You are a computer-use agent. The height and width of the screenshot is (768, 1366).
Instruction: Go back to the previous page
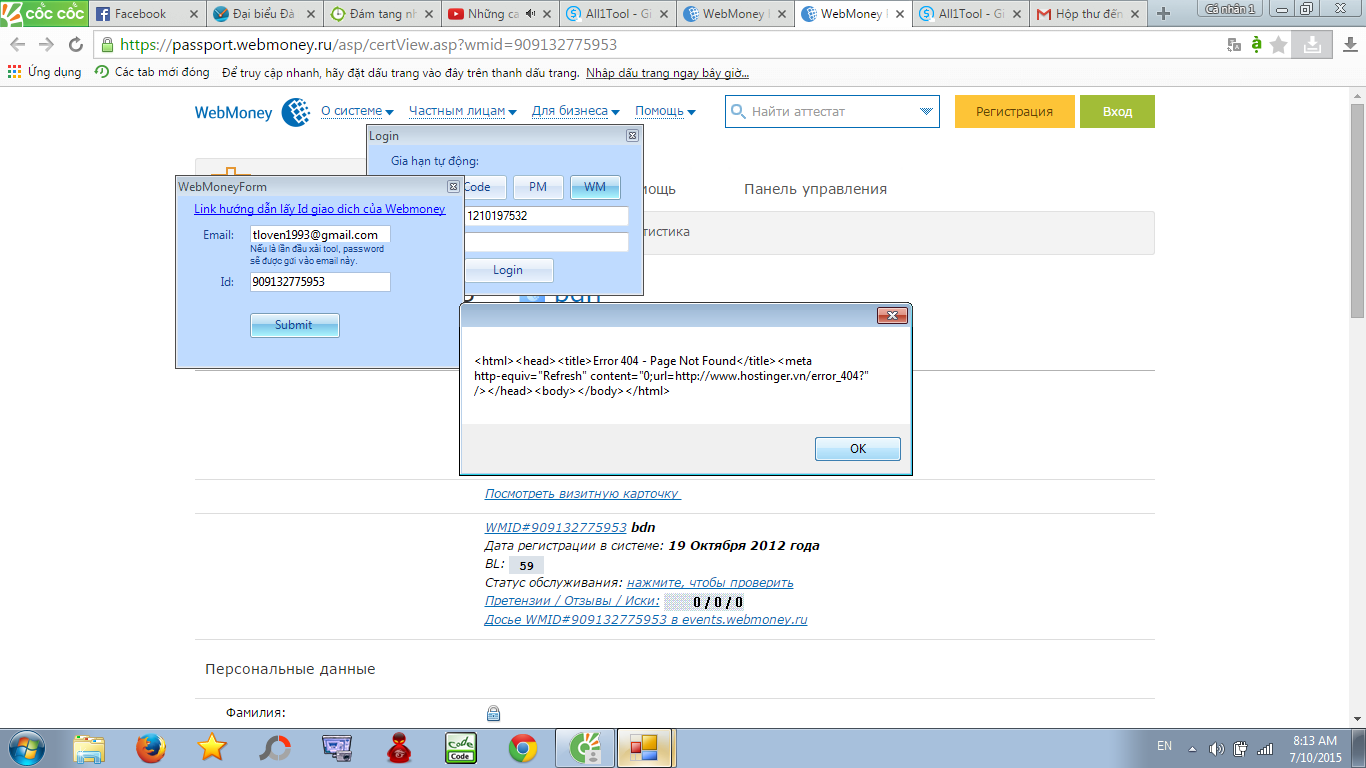click(x=17, y=45)
